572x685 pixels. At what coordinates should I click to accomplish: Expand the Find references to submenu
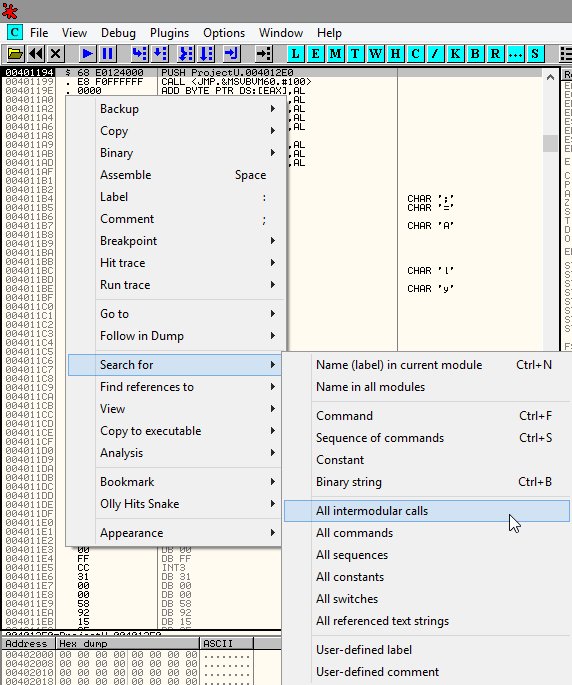click(x=176, y=387)
